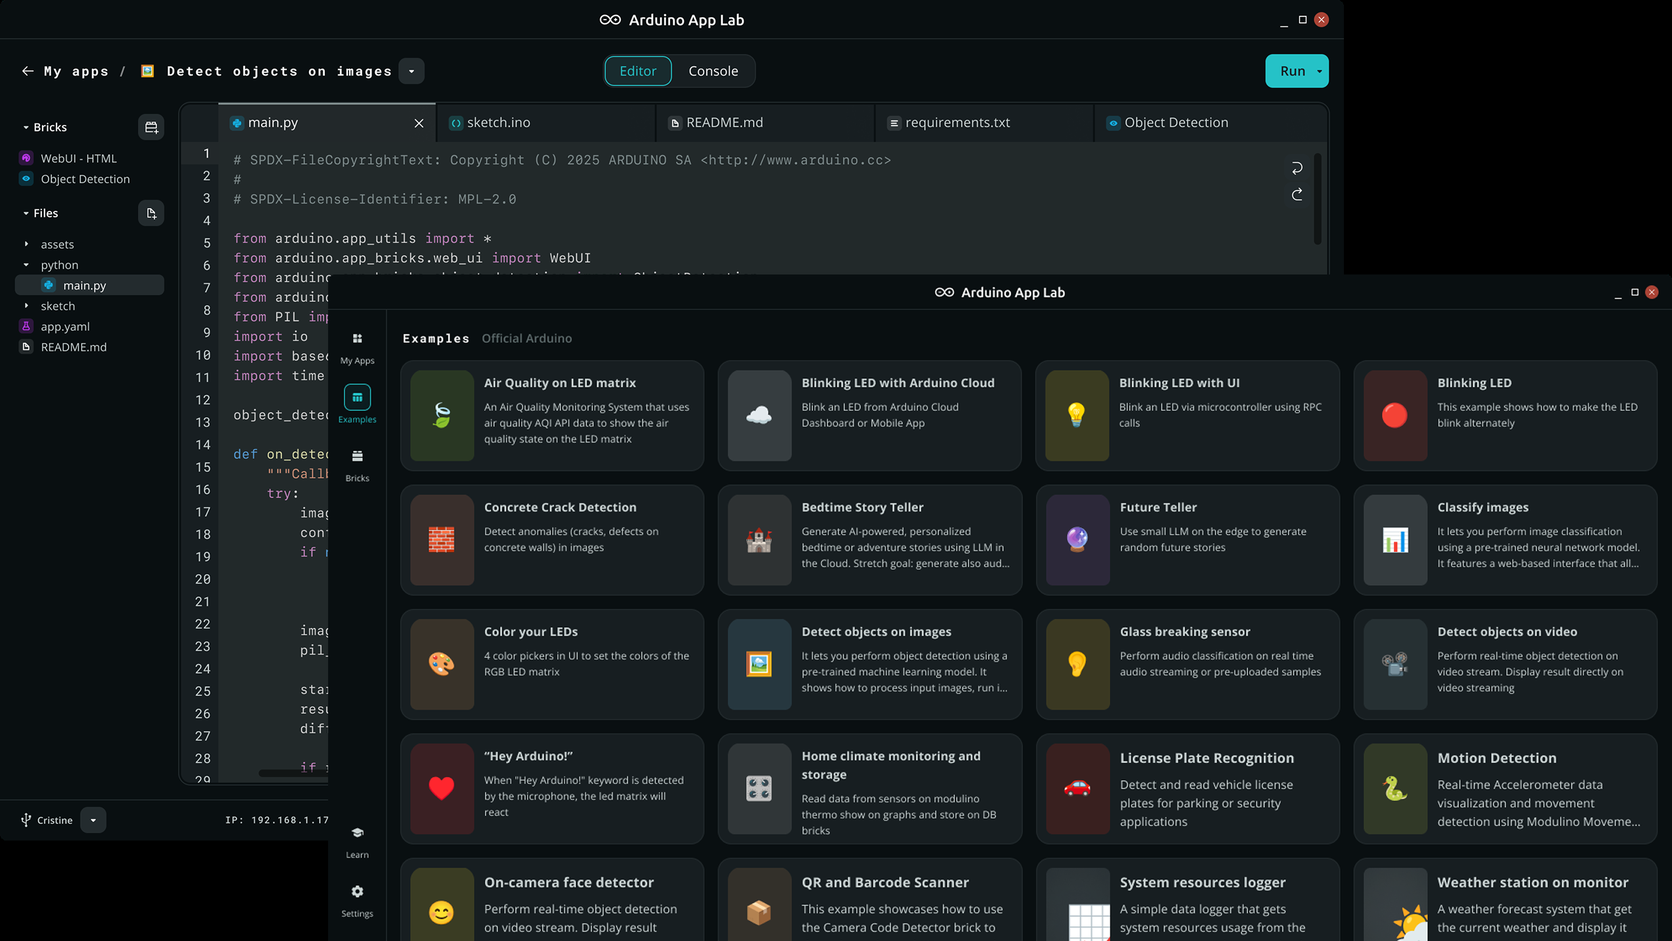The height and width of the screenshot is (941, 1672).
Task: Expand the sketch folder
Action: point(26,306)
